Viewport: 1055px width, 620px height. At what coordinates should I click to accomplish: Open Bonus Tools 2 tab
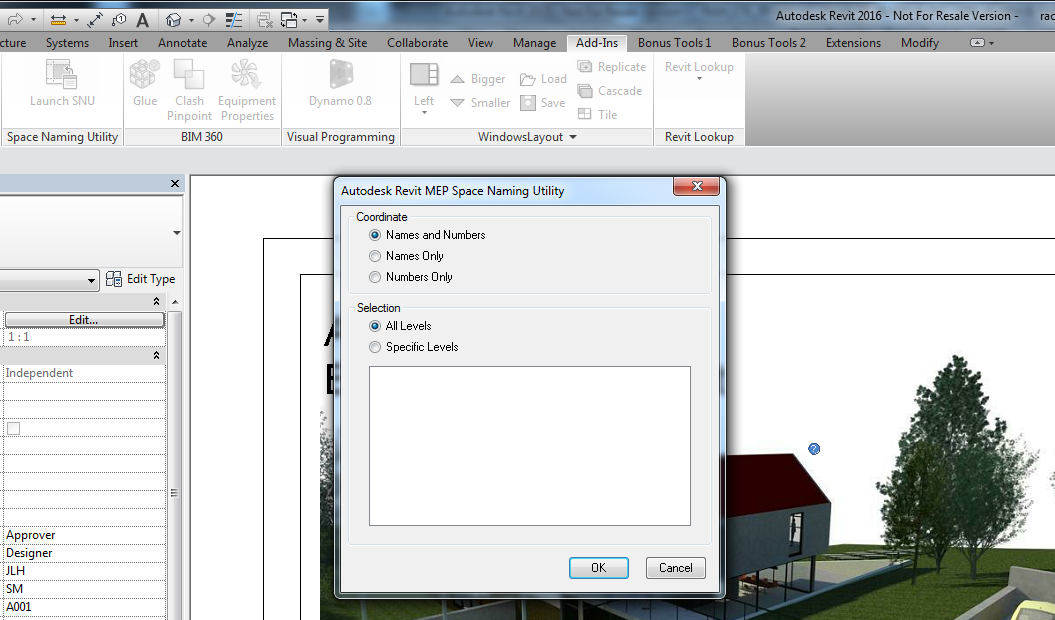[768, 42]
